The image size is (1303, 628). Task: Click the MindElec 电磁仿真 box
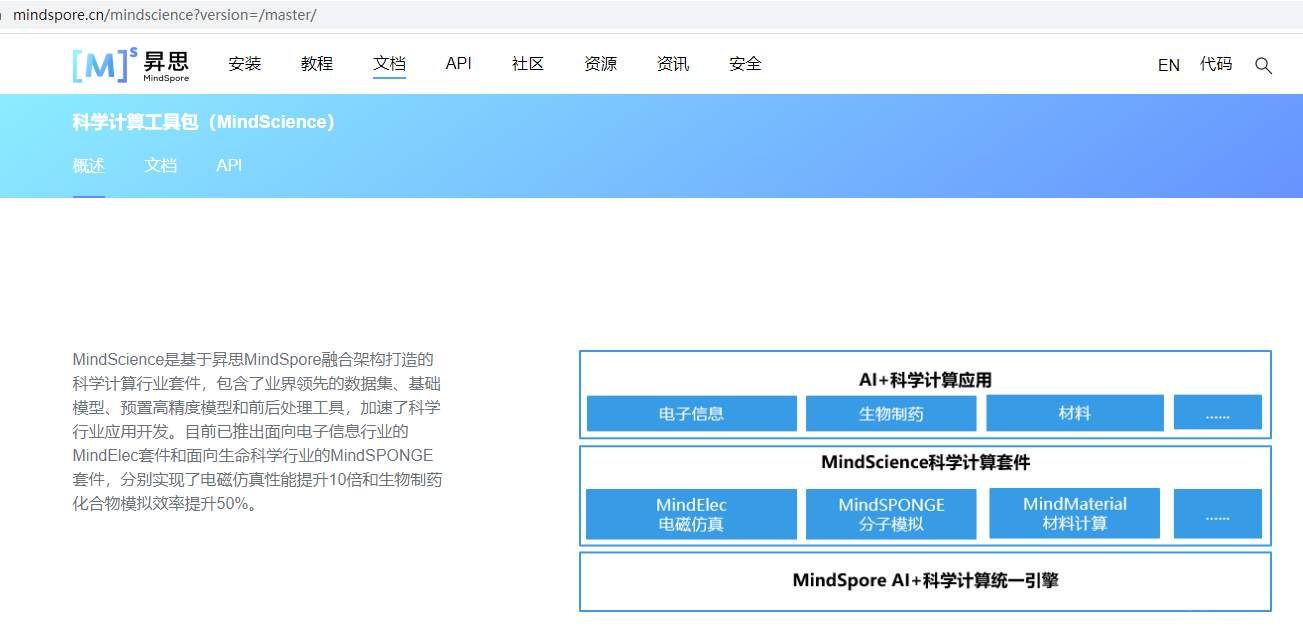[x=692, y=514]
